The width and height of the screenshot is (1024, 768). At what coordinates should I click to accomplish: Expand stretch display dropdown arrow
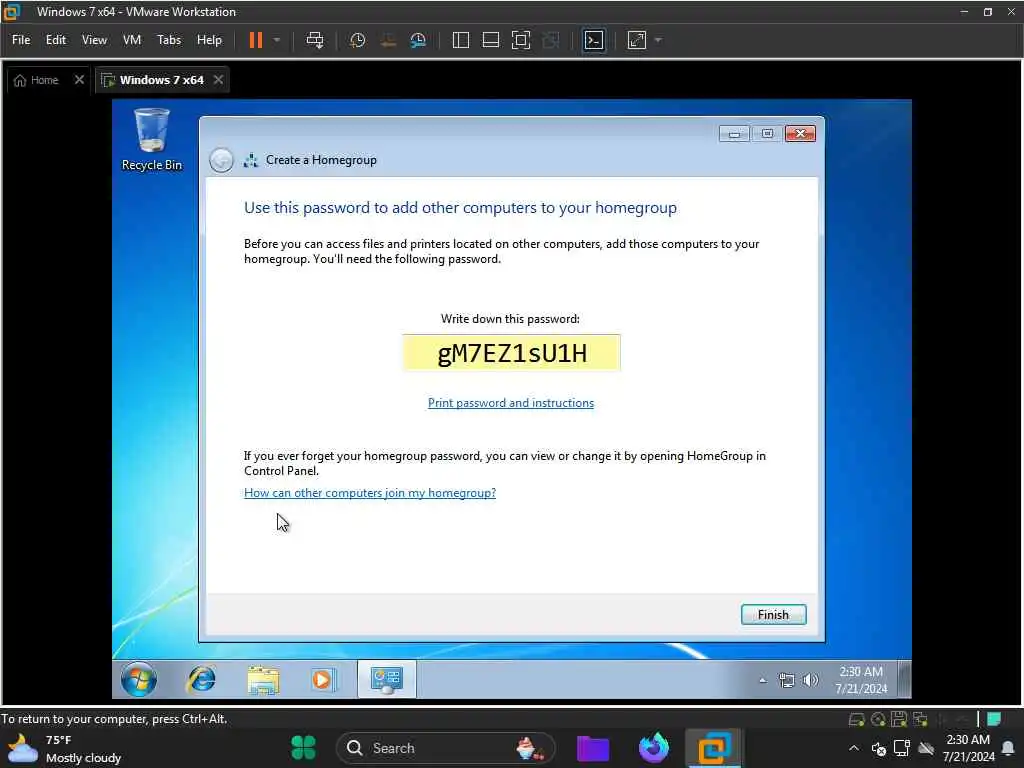(x=658, y=40)
